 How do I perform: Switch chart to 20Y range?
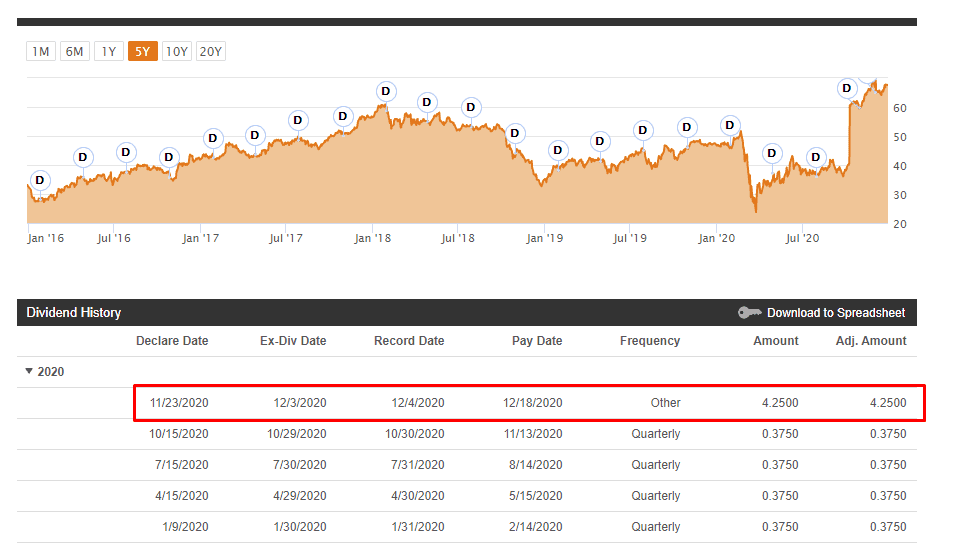click(211, 51)
